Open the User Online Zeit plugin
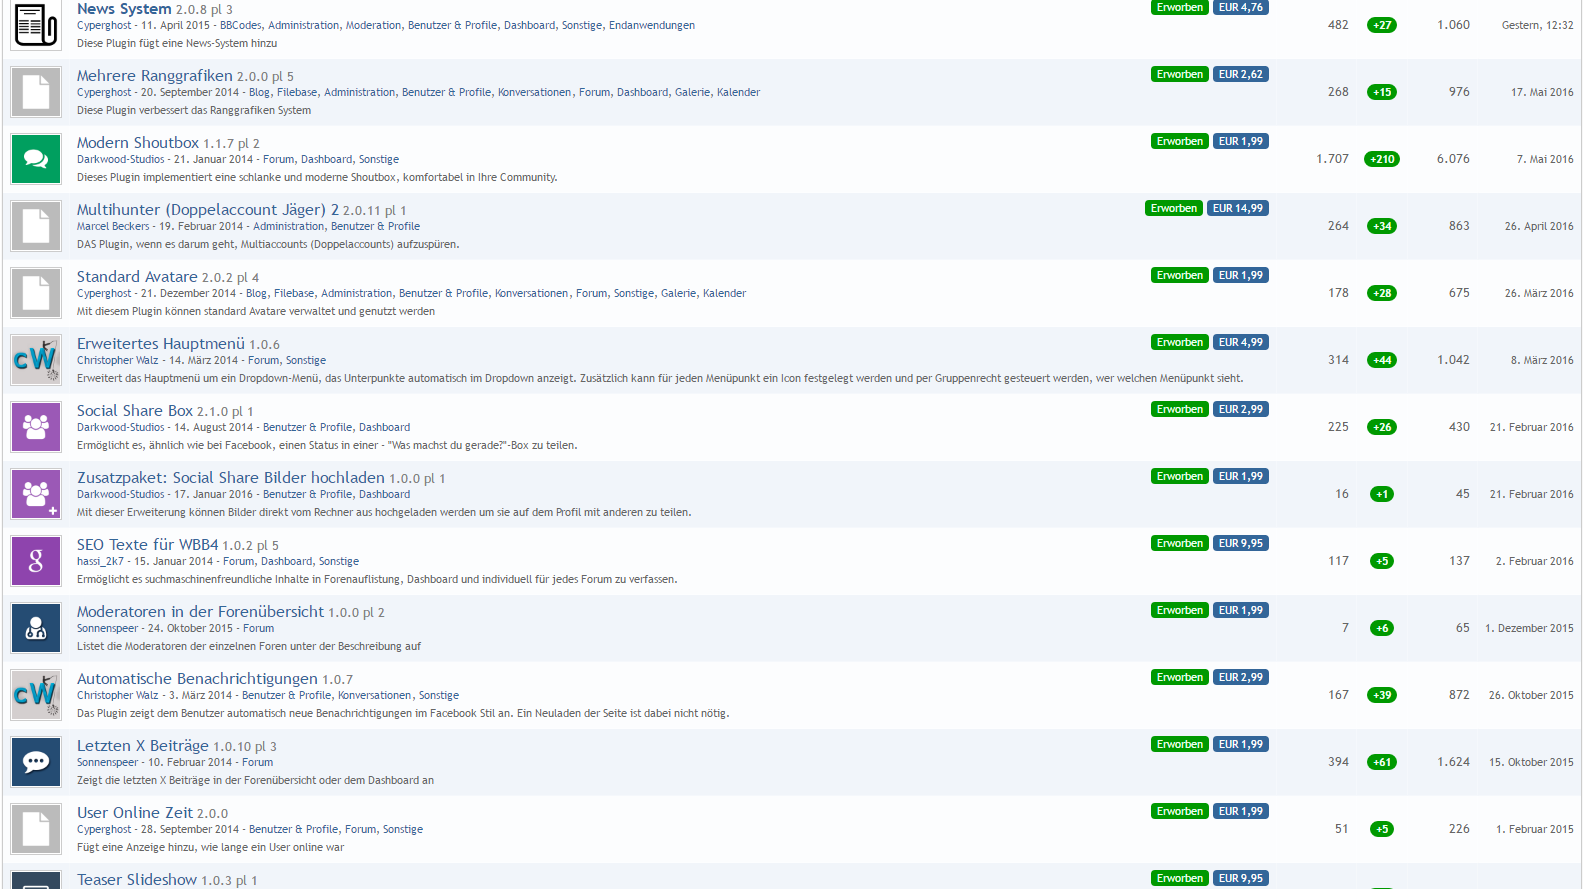The height and width of the screenshot is (889, 1583). 135,813
